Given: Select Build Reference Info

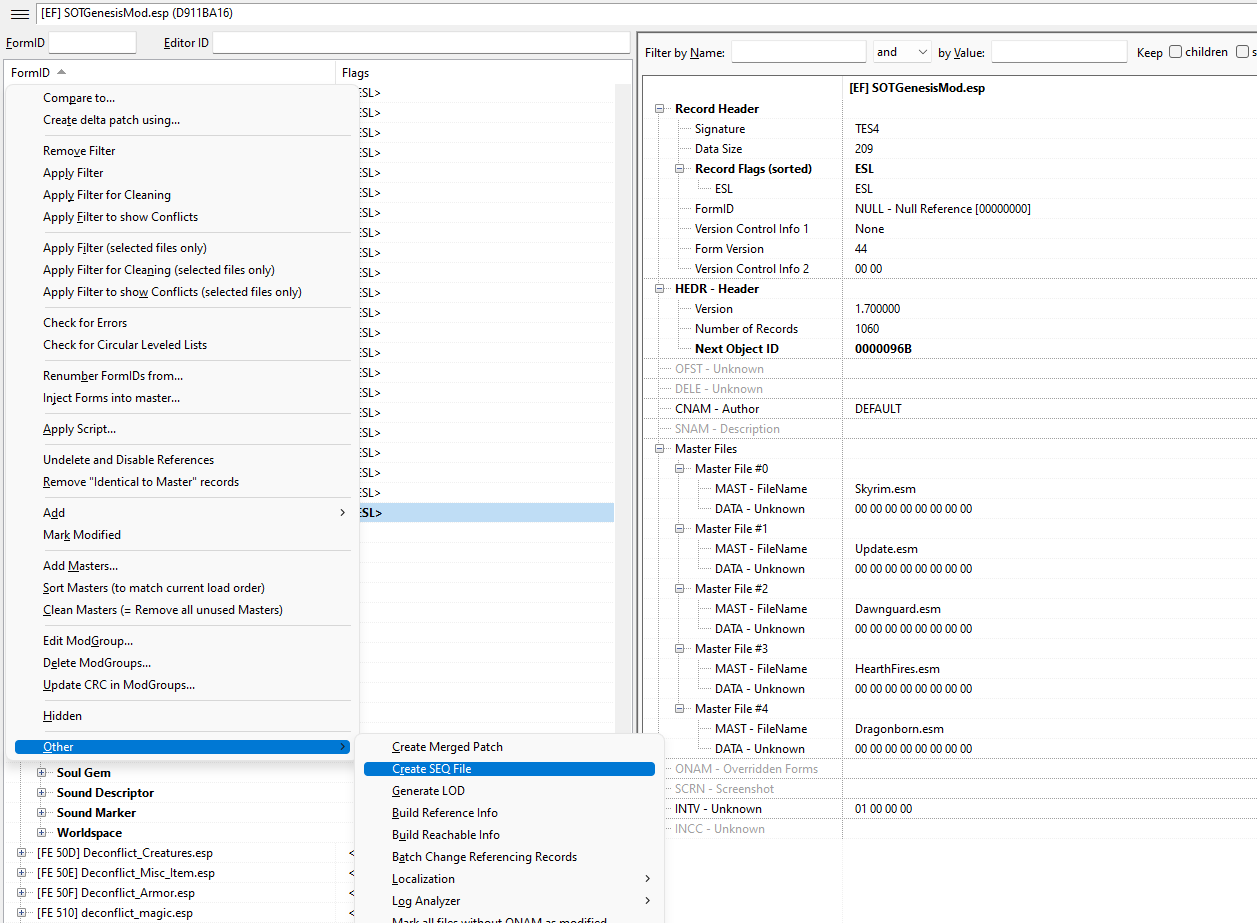Looking at the screenshot, I should [x=509, y=813].
